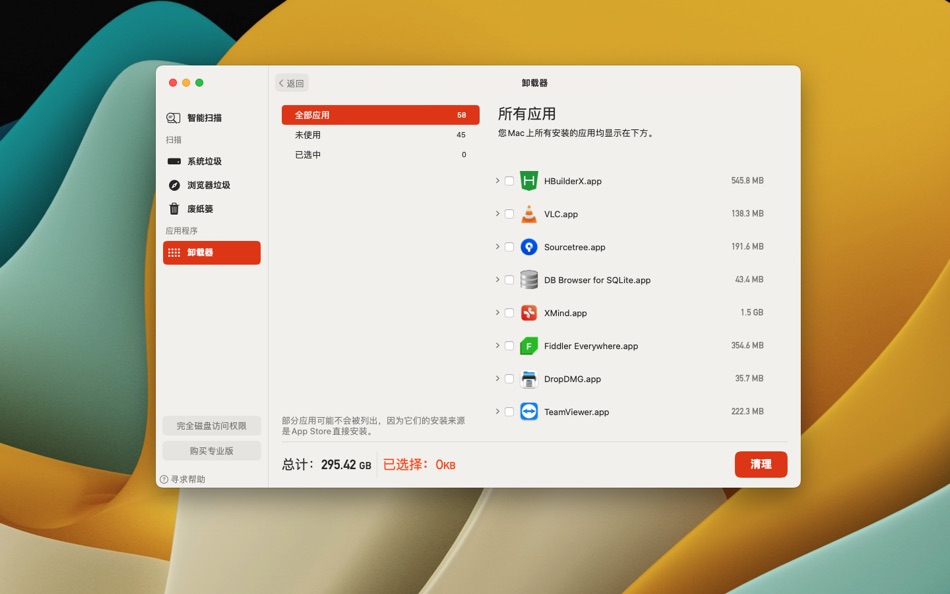Click 购买专业版 button
950x594 pixels.
(x=211, y=451)
